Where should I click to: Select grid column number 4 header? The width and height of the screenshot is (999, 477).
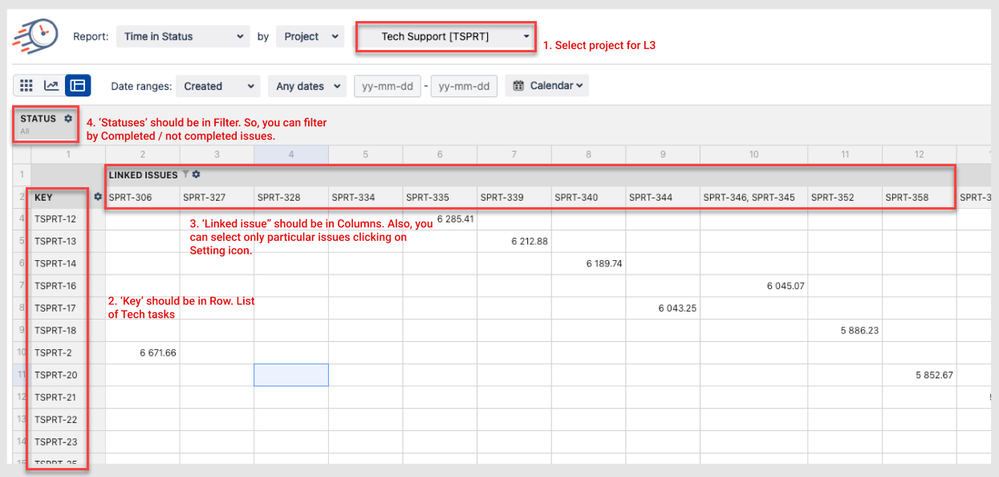pyautogui.click(x=291, y=154)
